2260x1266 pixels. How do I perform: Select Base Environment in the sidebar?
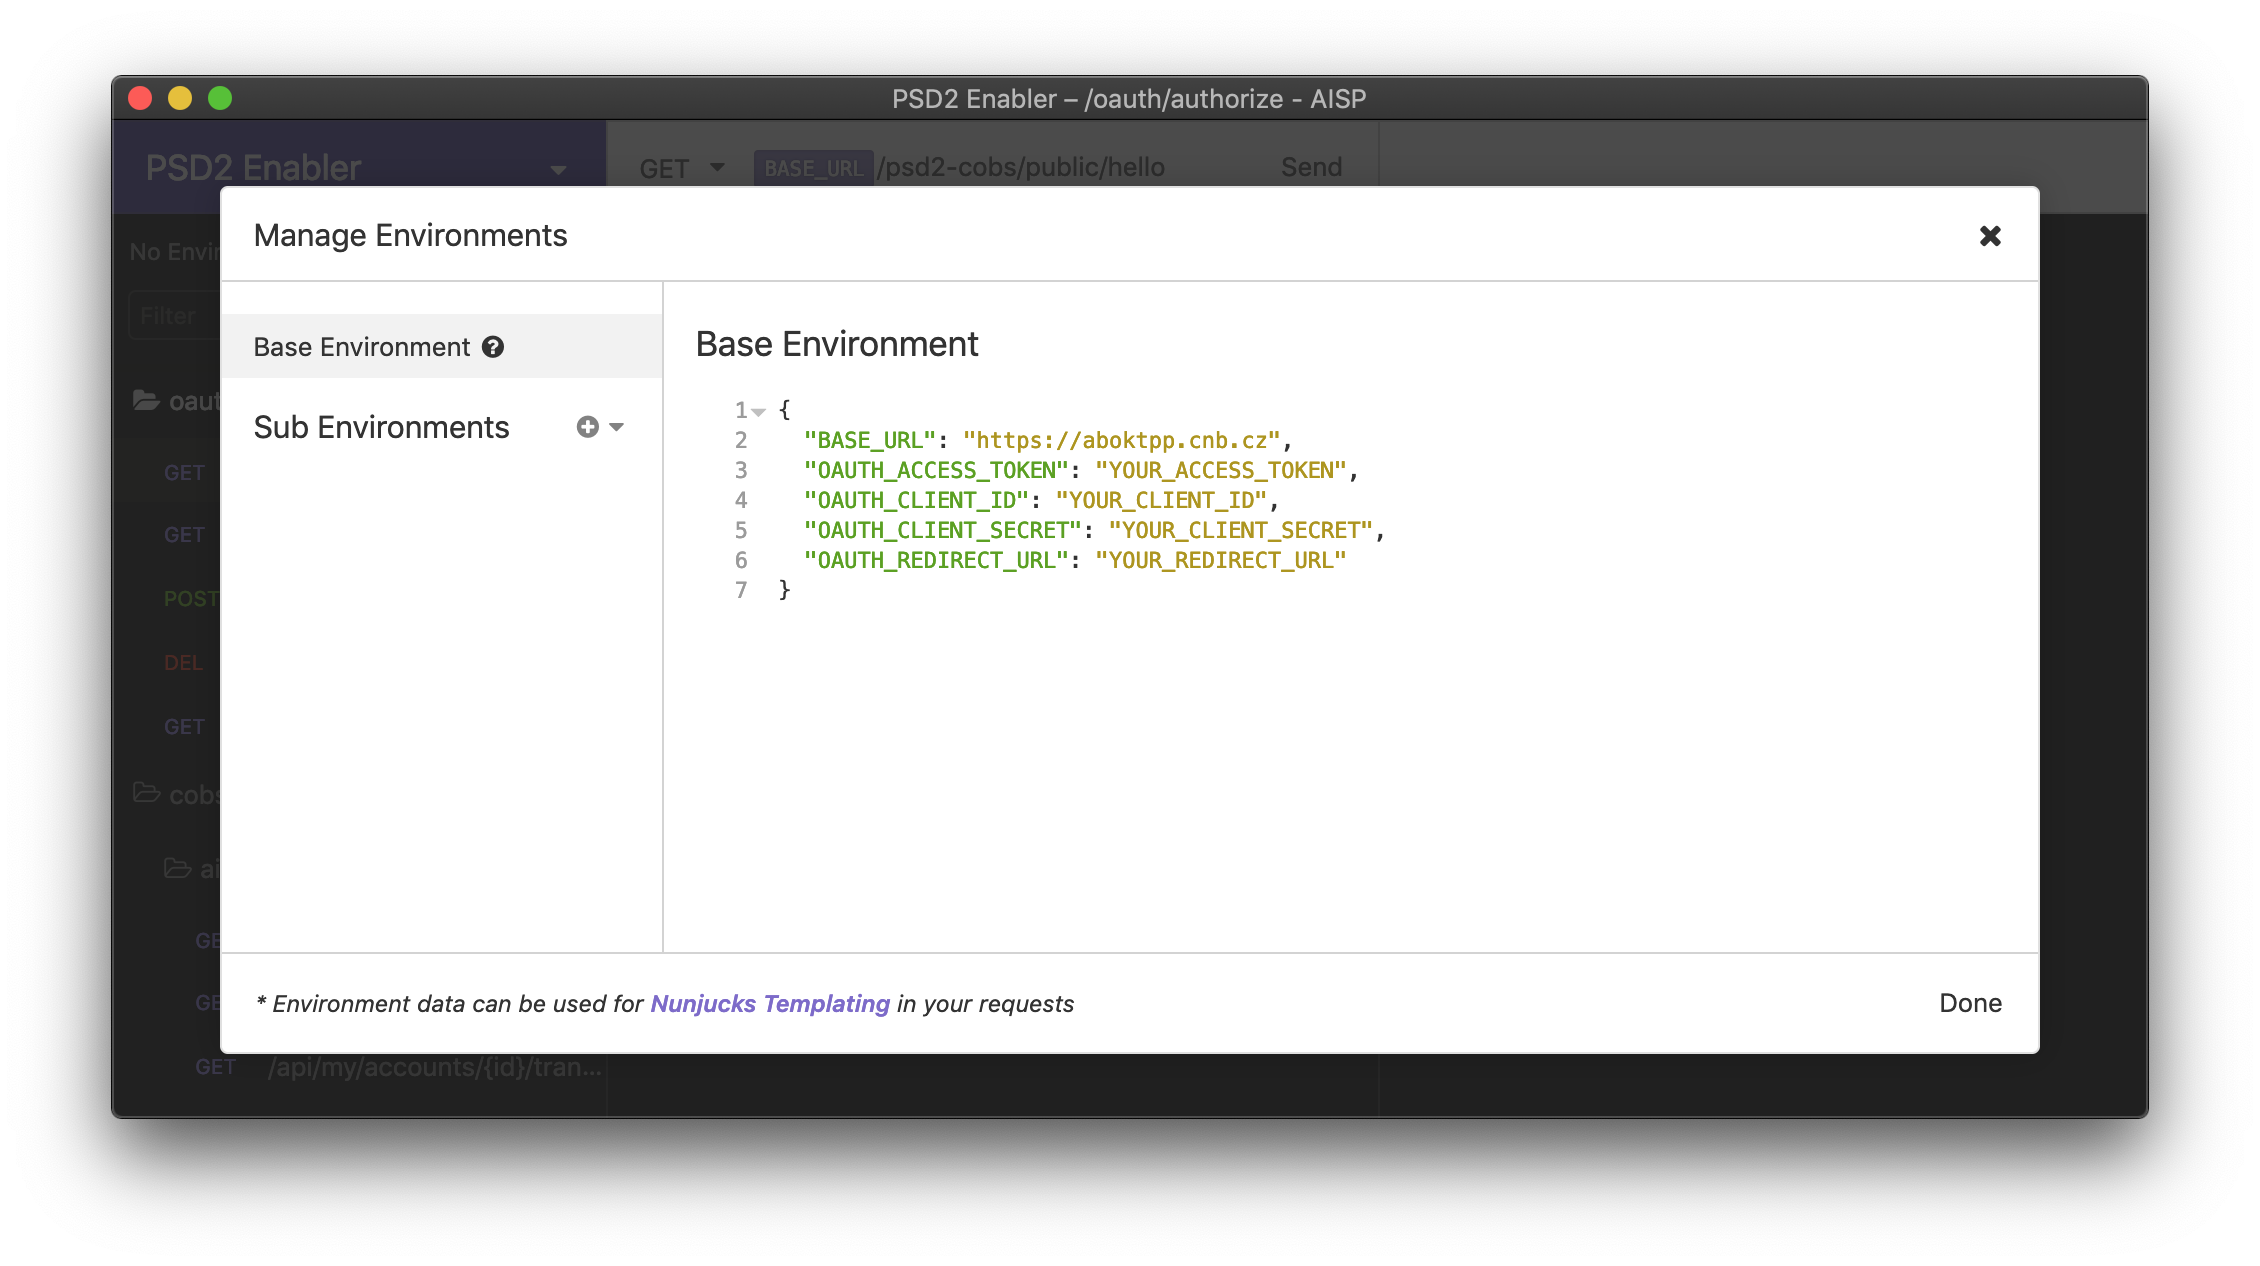click(x=441, y=347)
